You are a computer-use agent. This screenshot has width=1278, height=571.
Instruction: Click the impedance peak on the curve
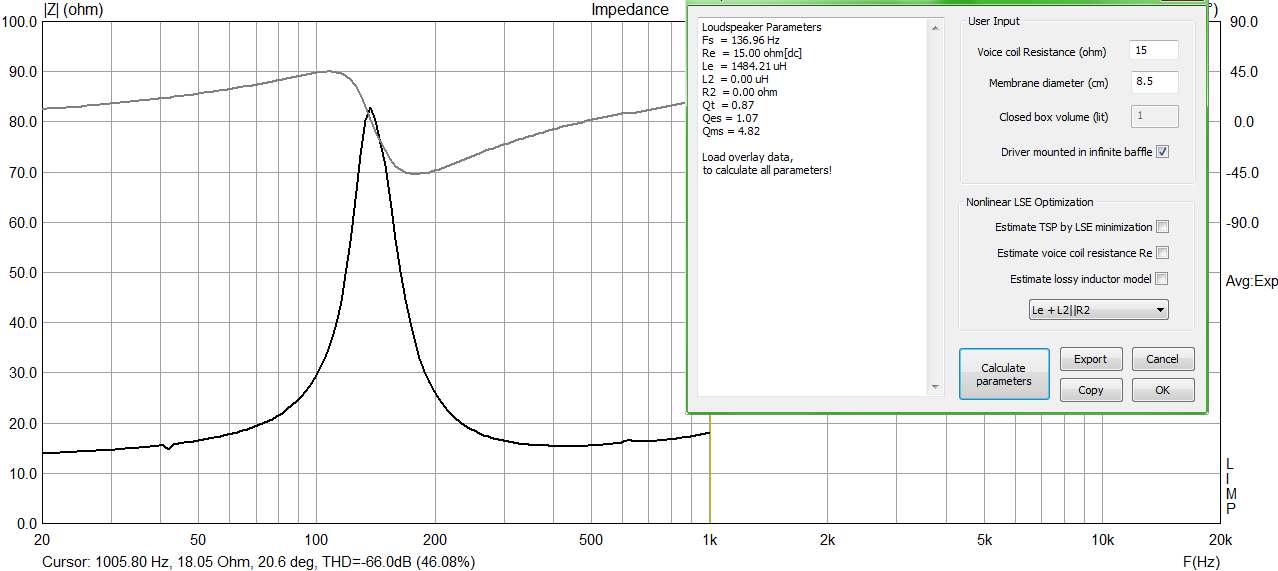370,108
